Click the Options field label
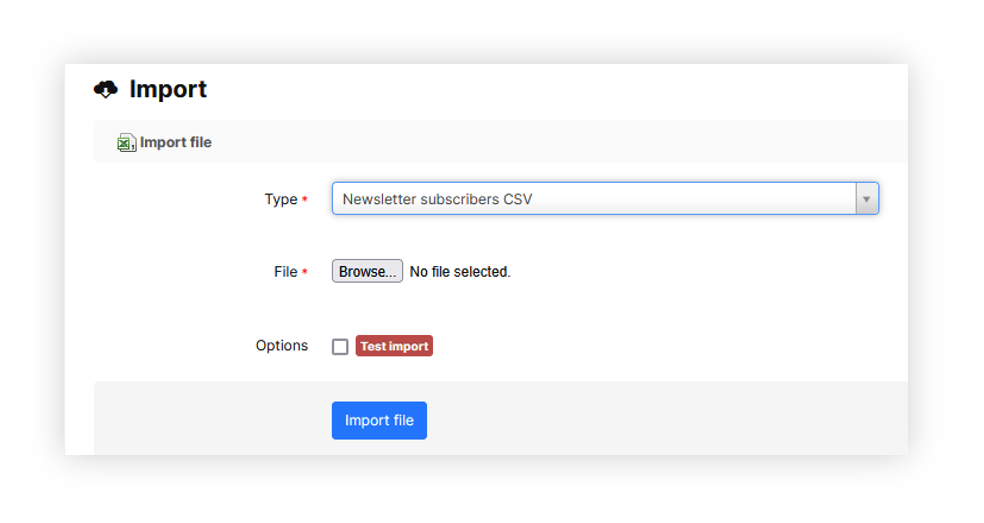Viewport: 984px width, 523px height. click(282, 345)
